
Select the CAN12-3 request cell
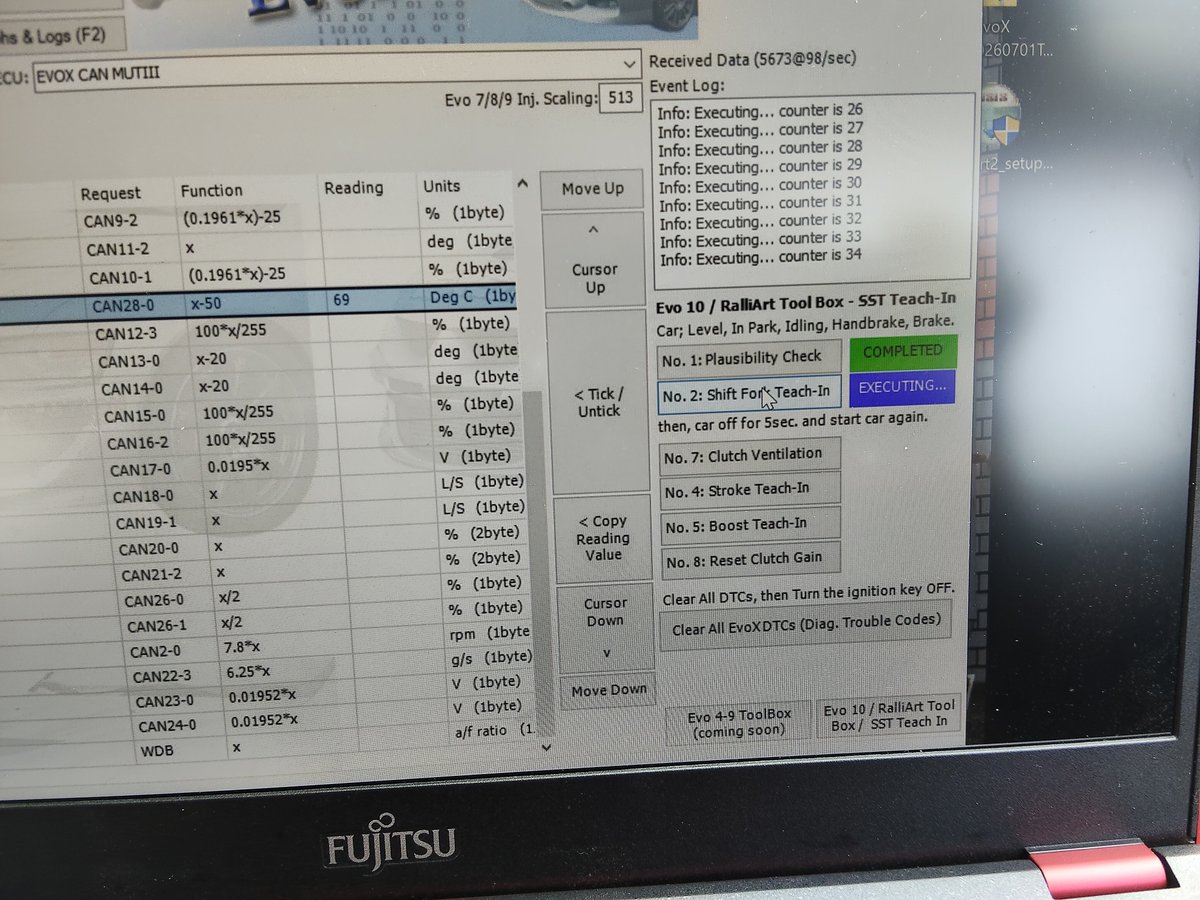click(127, 333)
